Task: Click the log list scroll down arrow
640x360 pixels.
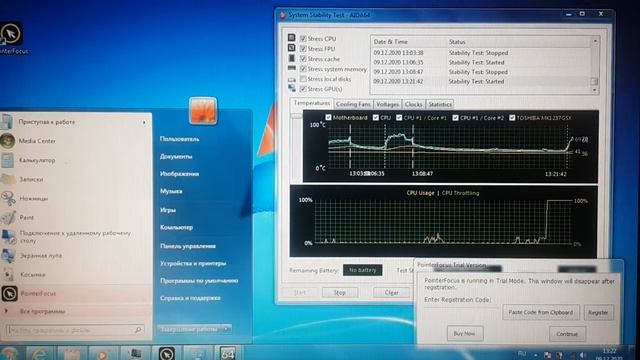Action: tap(595, 90)
